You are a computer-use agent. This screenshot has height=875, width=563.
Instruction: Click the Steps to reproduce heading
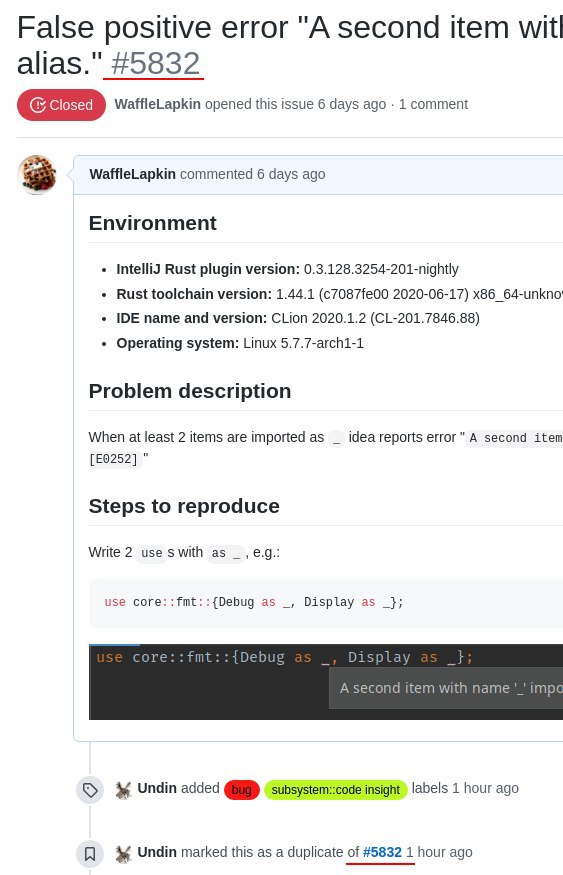[184, 506]
